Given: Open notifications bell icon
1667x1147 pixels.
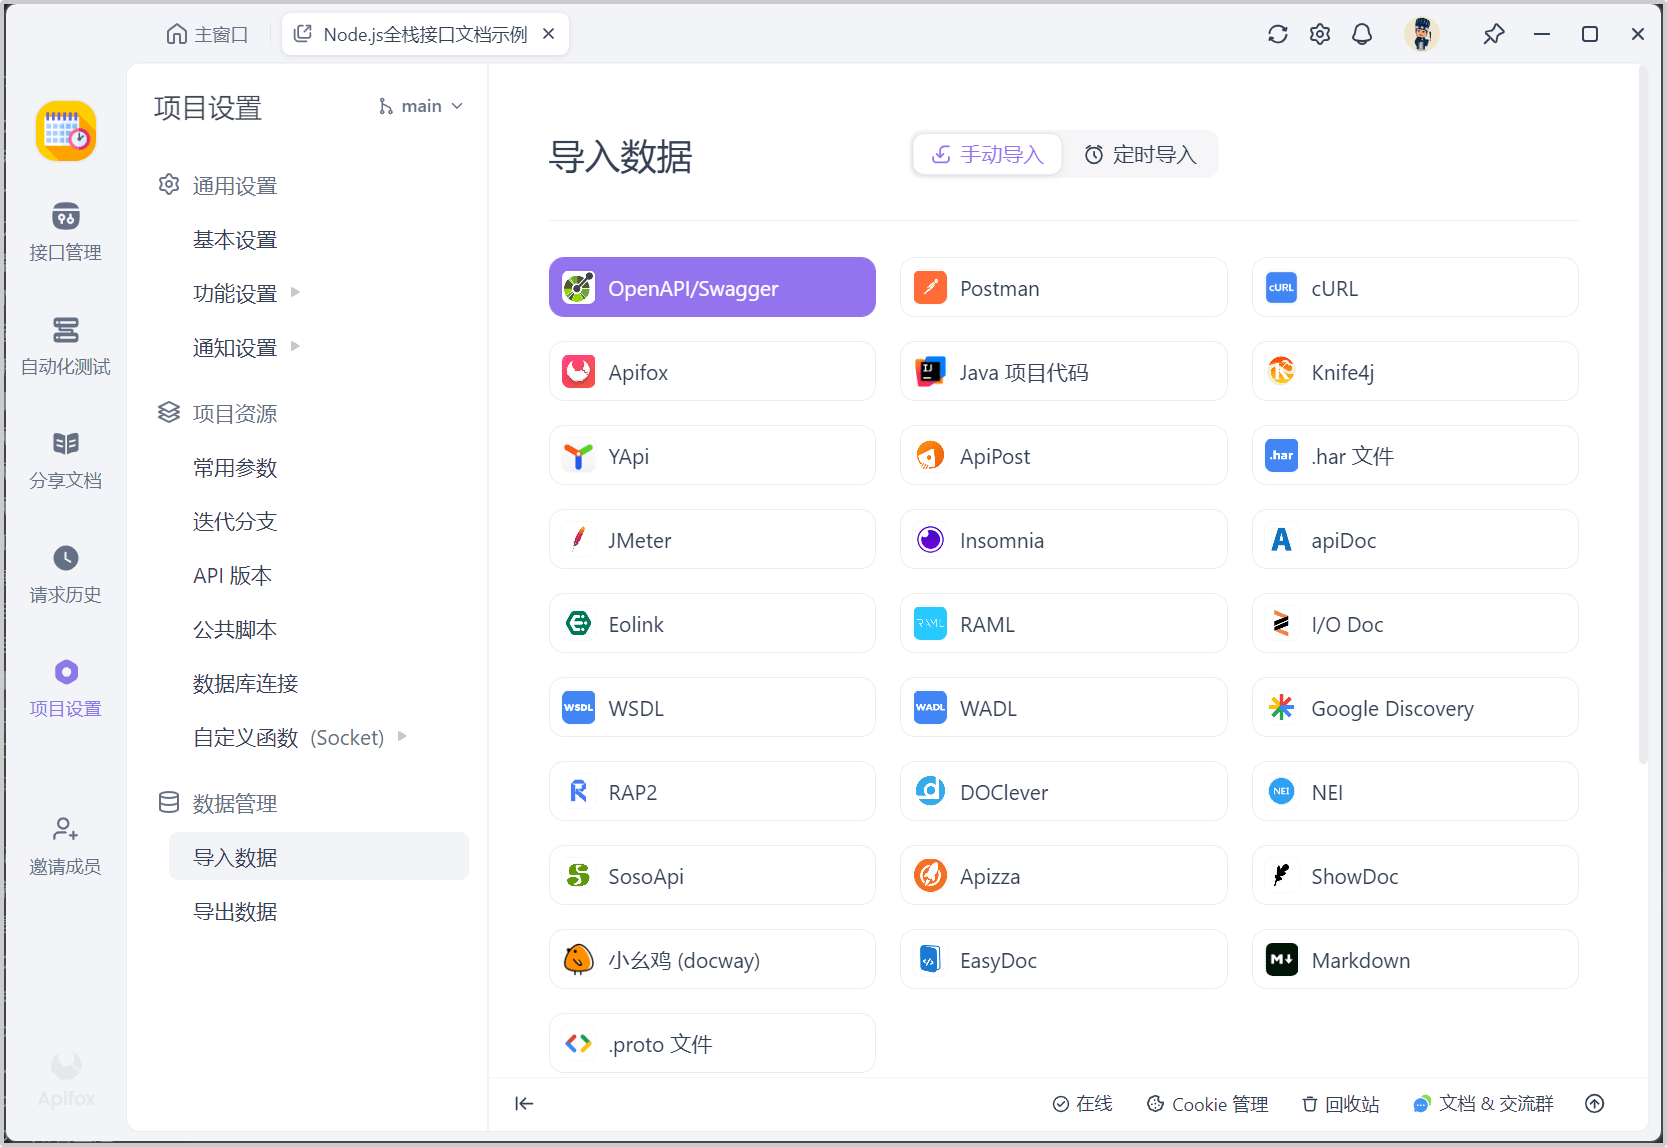Looking at the screenshot, I should [1362, 34].
